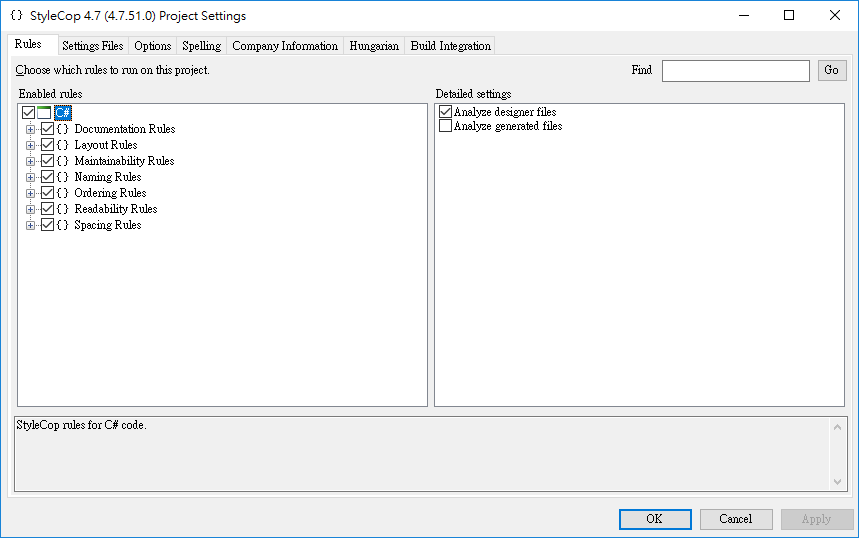Uncheck the Spacing Rules checkbox
859x538 pixels.
[48, 225]
